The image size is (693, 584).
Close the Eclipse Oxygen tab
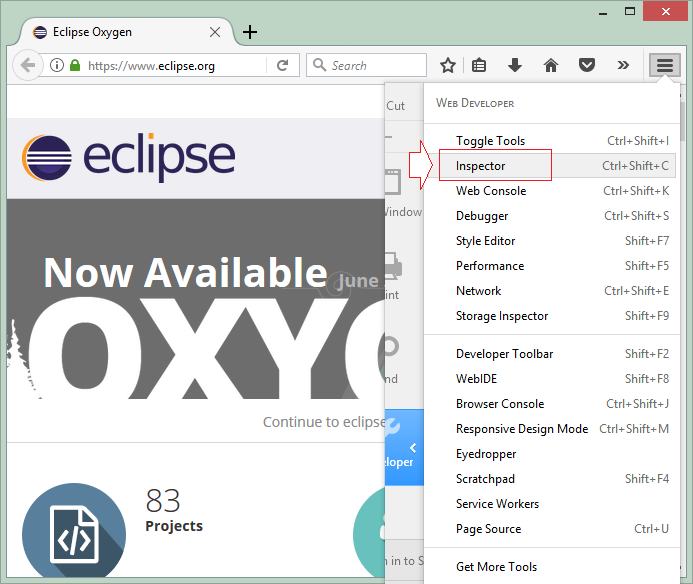click(215, 32)
